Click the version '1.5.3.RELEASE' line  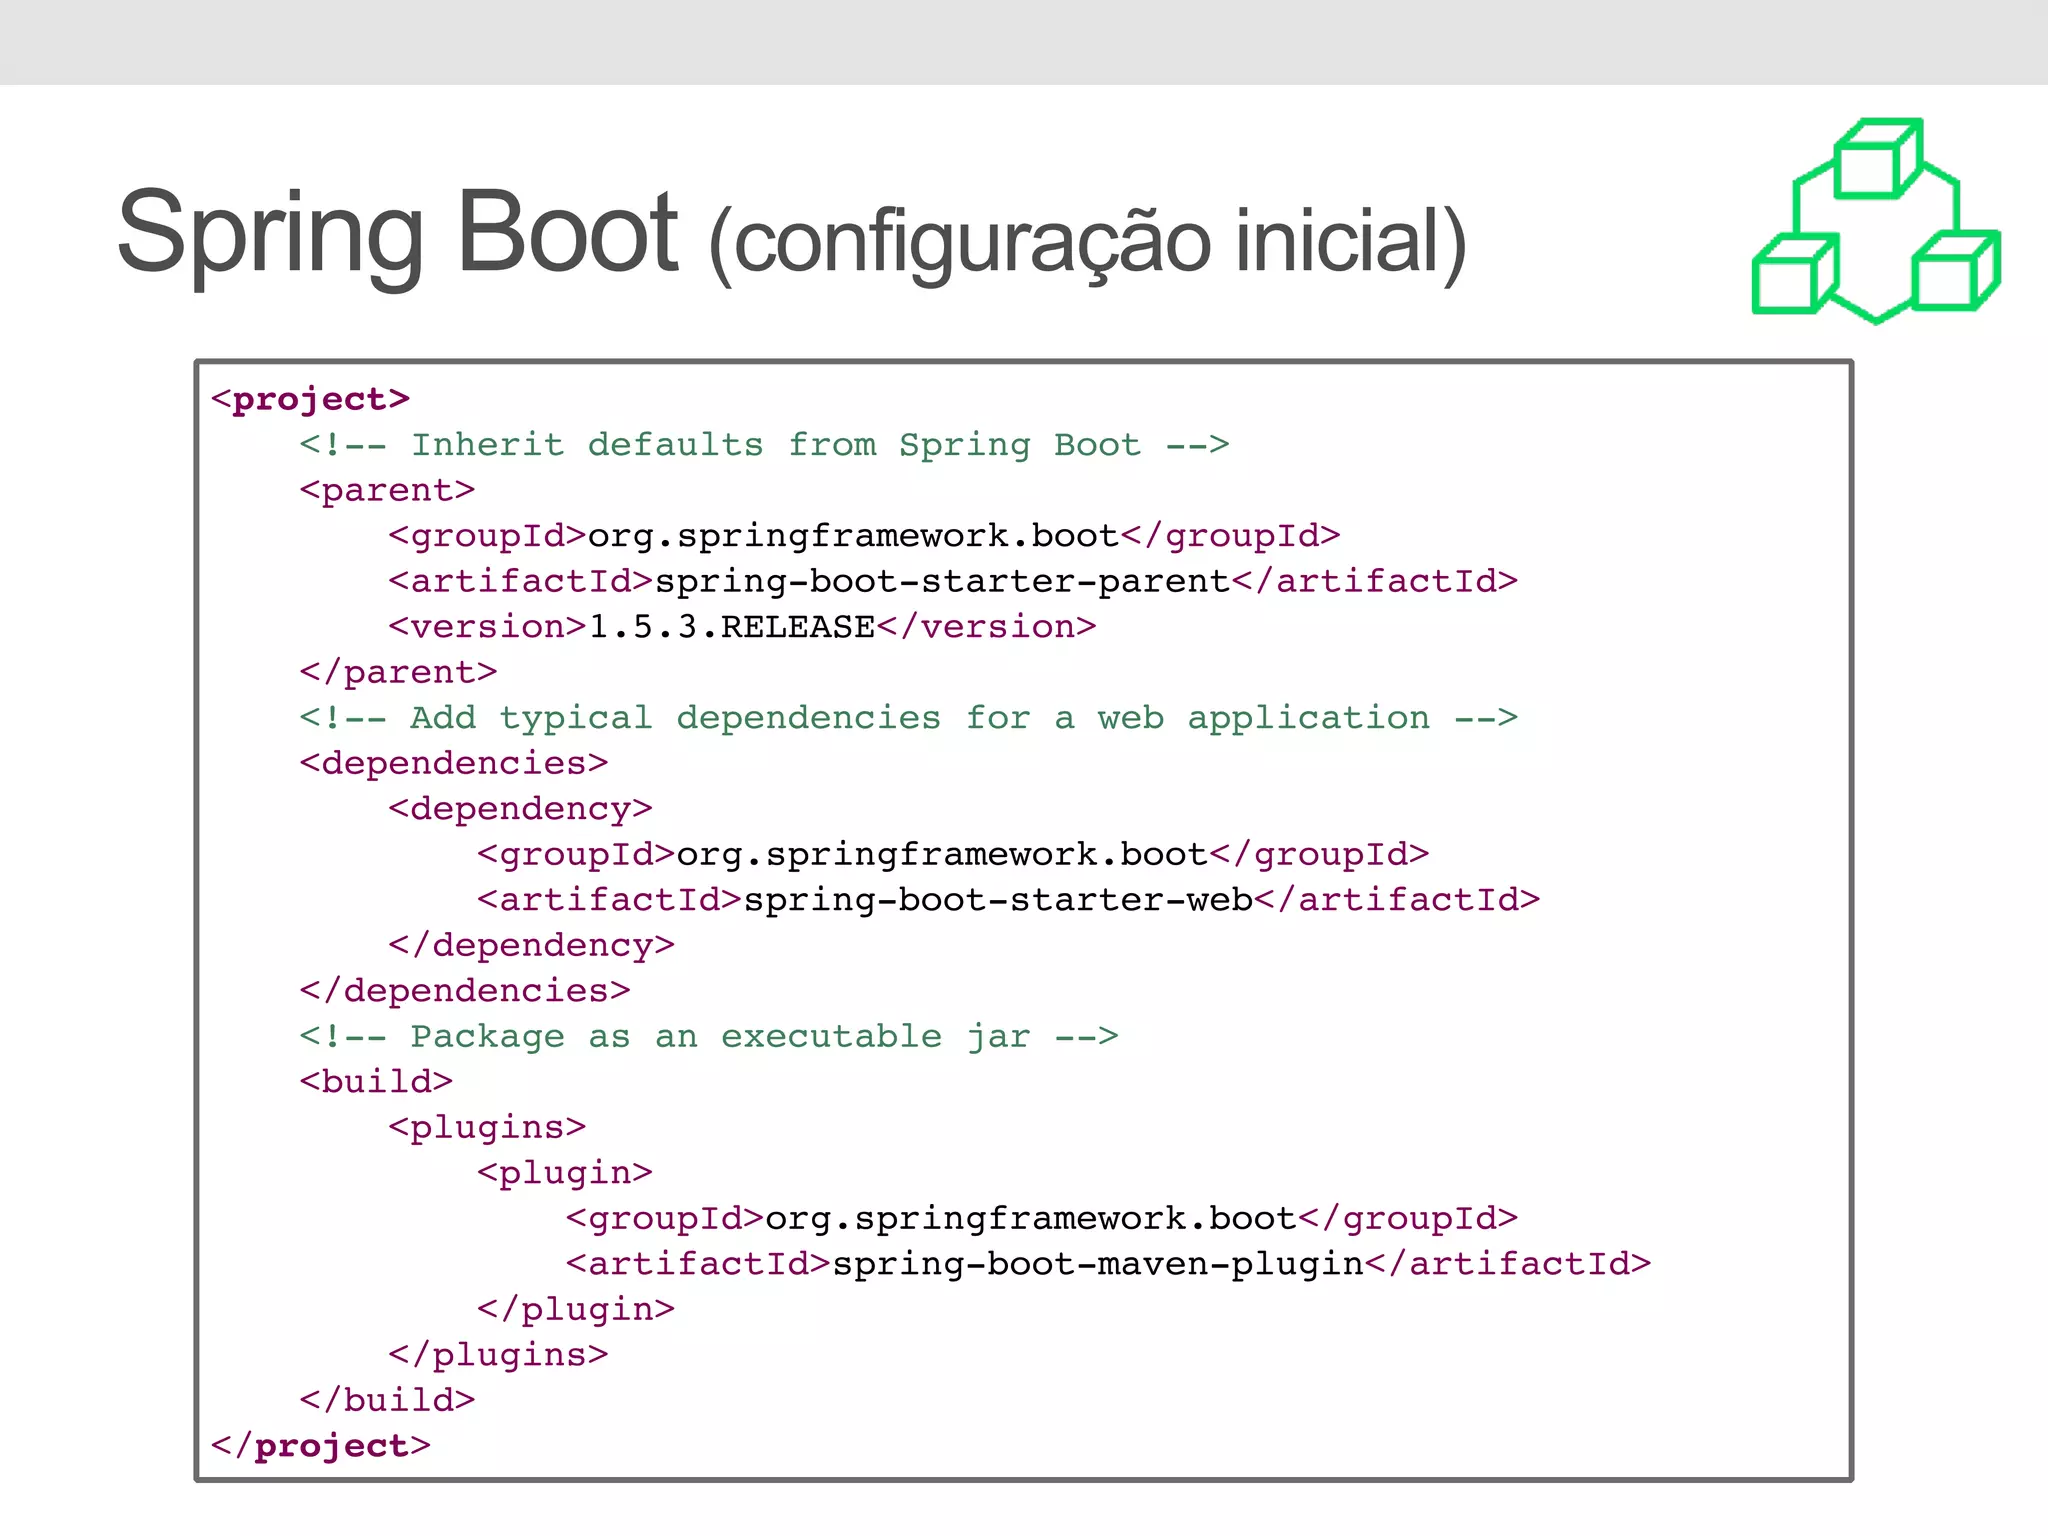click(x=743, y=626)
